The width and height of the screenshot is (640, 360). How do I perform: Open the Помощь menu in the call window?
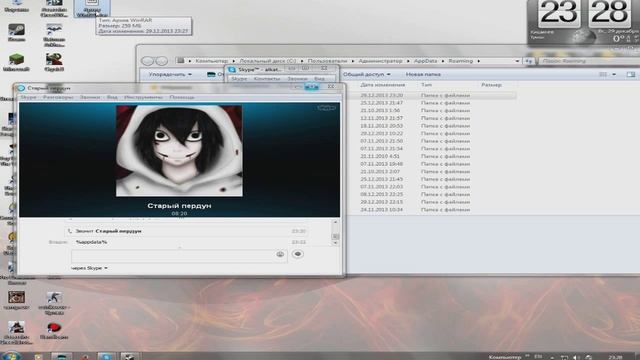[182, 97]
